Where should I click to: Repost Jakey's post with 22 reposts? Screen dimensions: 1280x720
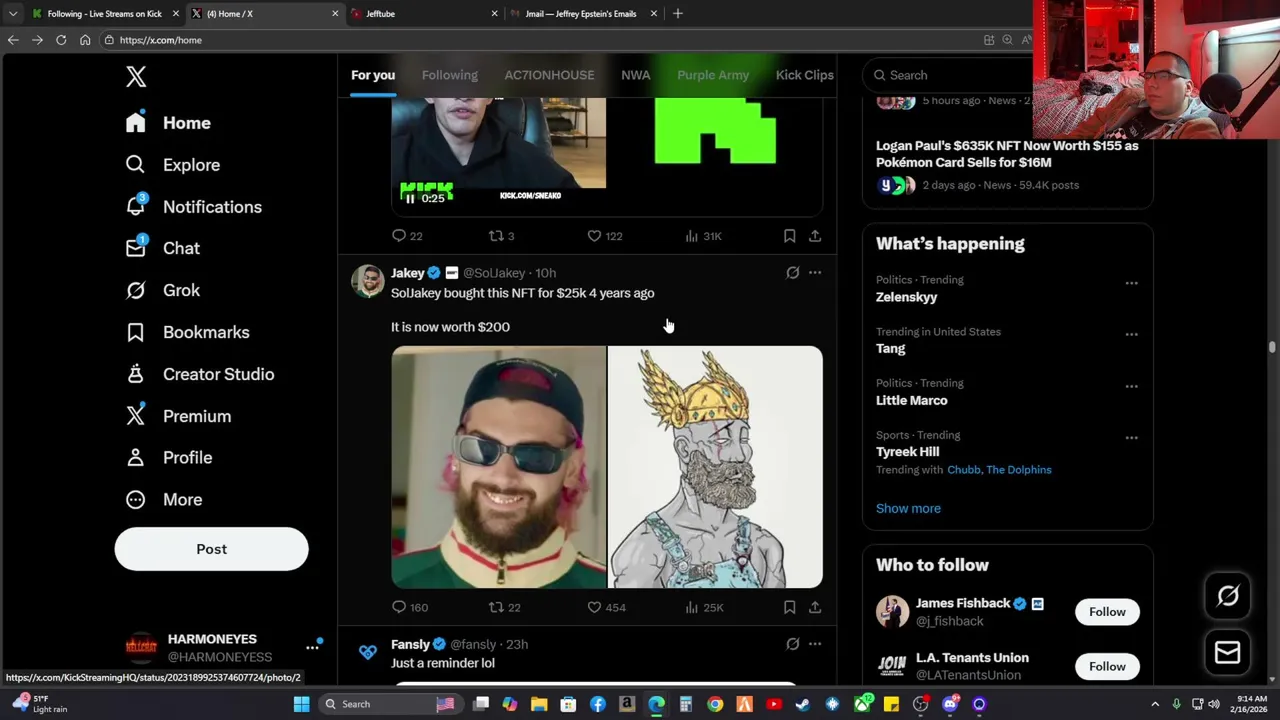pyautogui.click(x=504, y=607)
